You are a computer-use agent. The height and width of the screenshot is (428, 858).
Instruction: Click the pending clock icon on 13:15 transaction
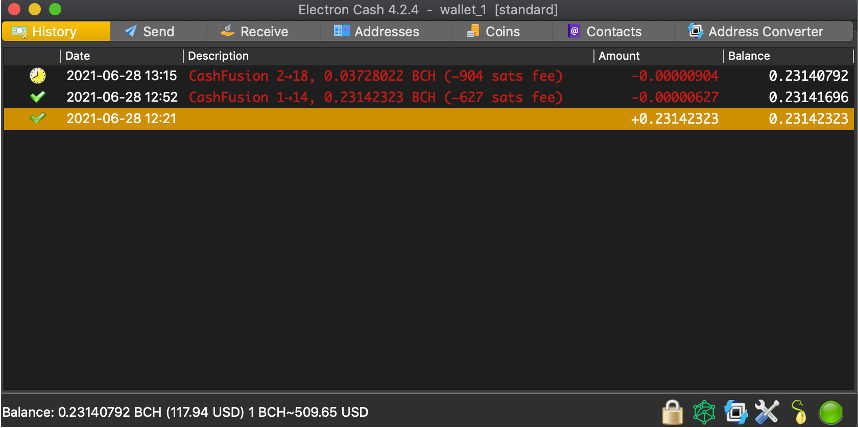pos(38,75)
